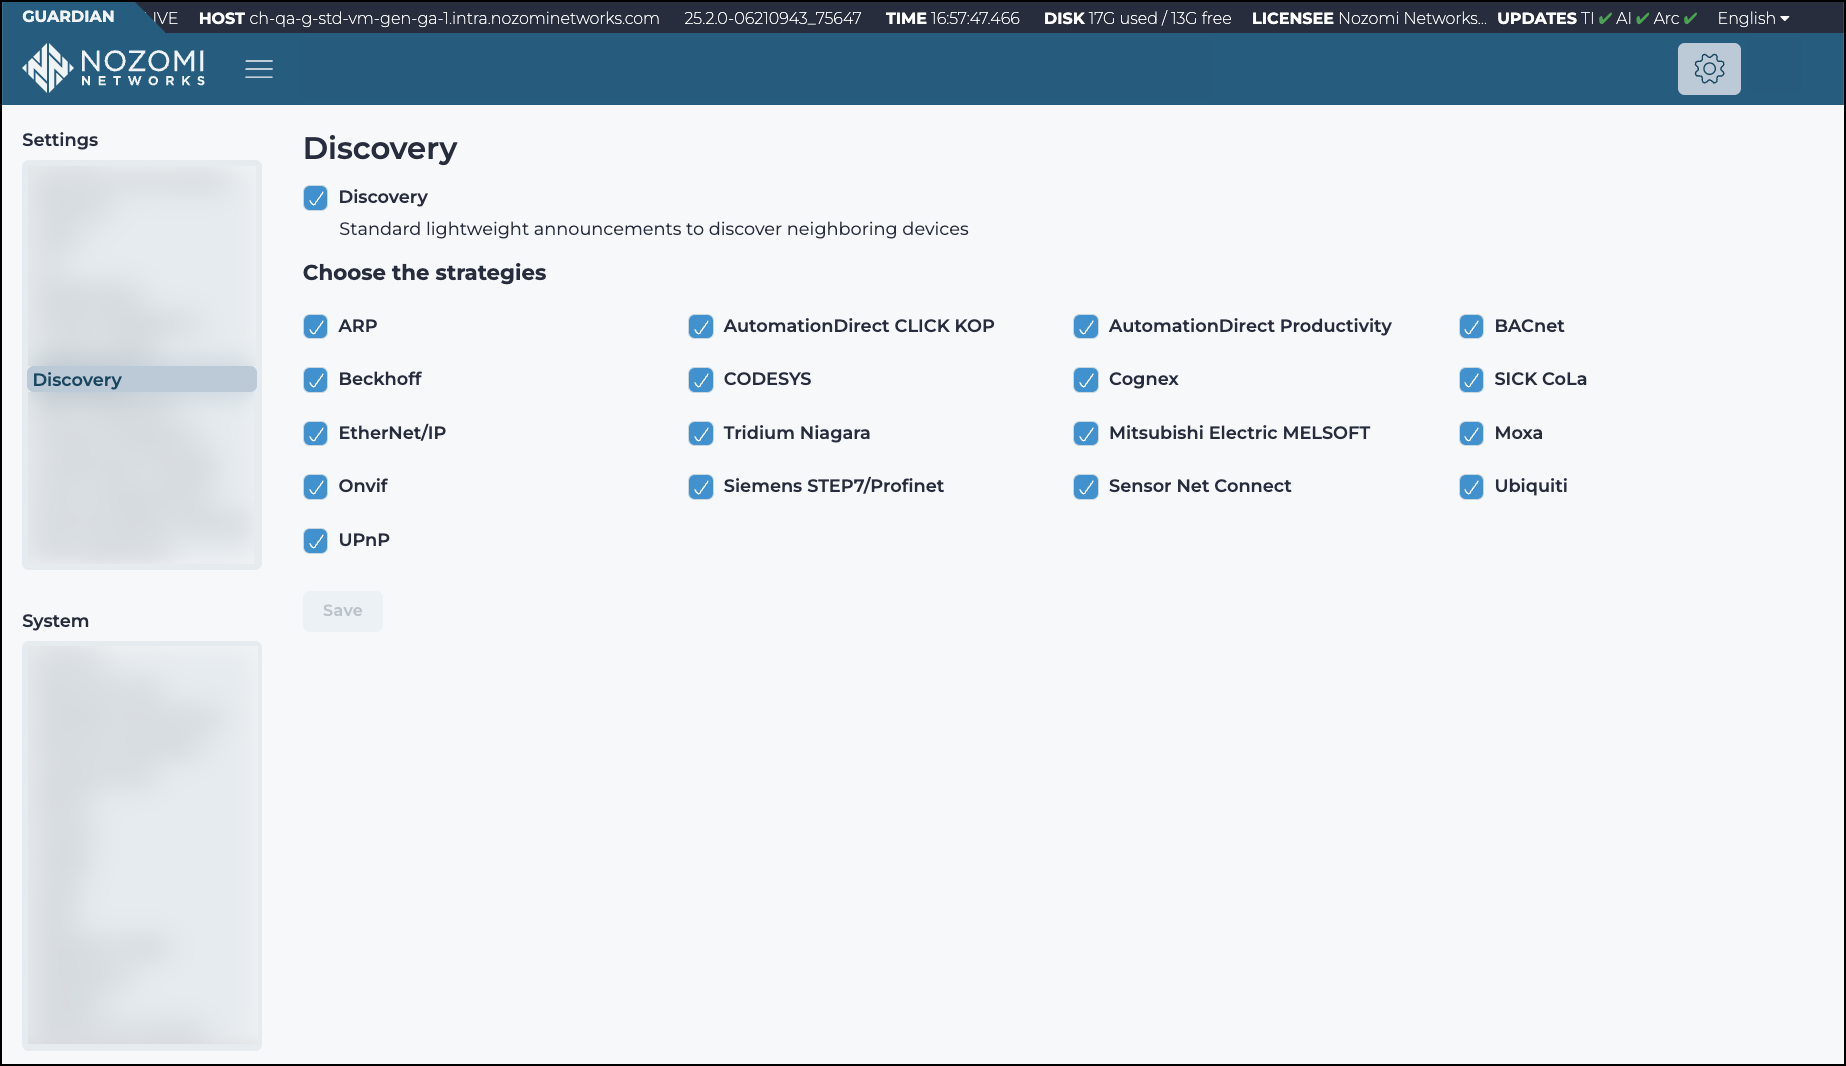This screenshot has width=1846, height=1066.
Task: Uncheck the ARP strategy
Action: coord(316,326)
